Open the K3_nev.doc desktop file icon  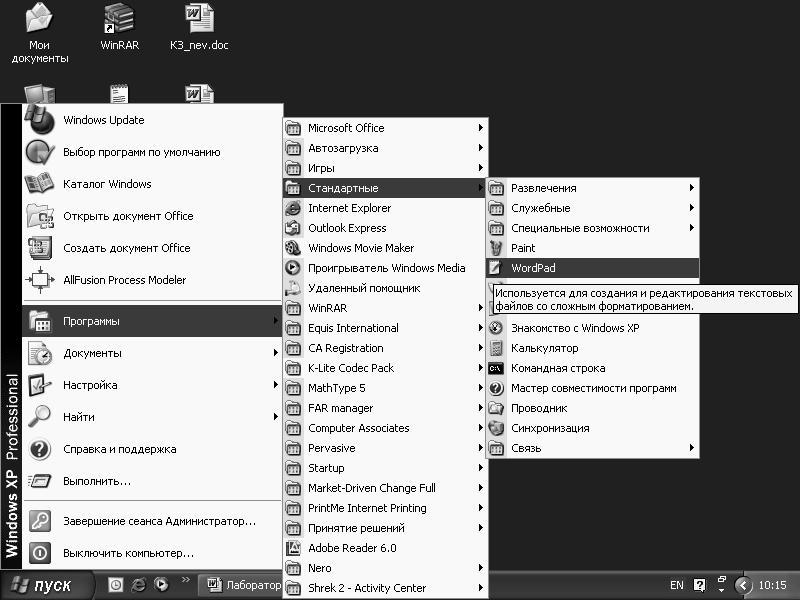click(x=199, y=18)
